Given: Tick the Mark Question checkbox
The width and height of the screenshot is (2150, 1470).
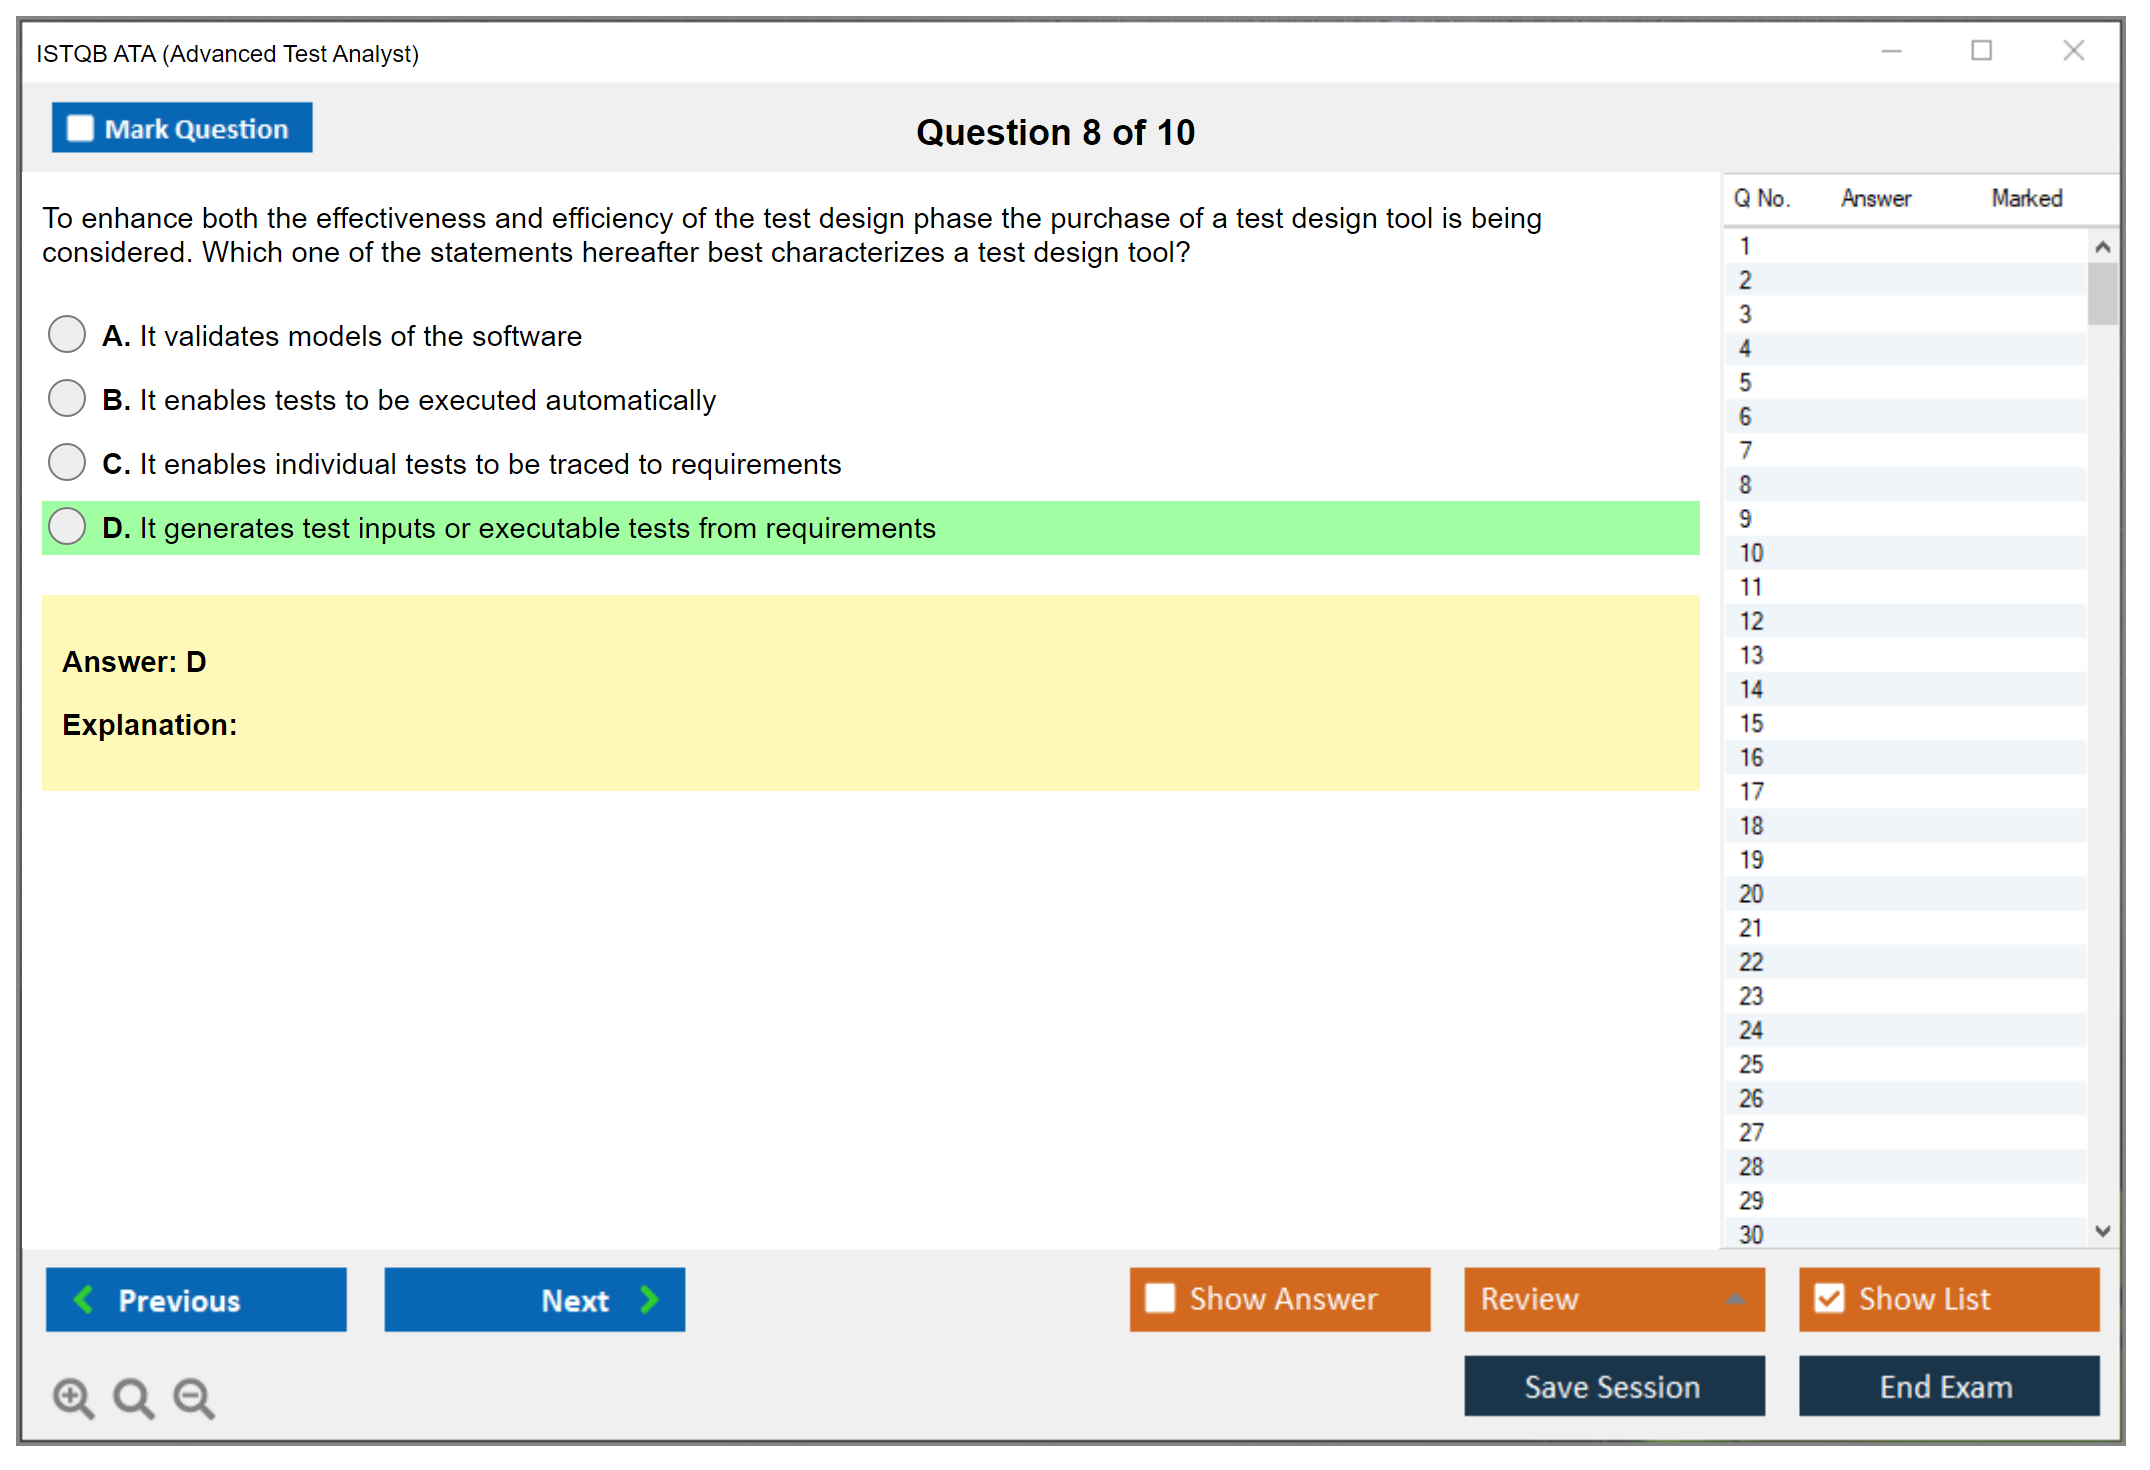Looking at the screenshot, I should point(80,129).
